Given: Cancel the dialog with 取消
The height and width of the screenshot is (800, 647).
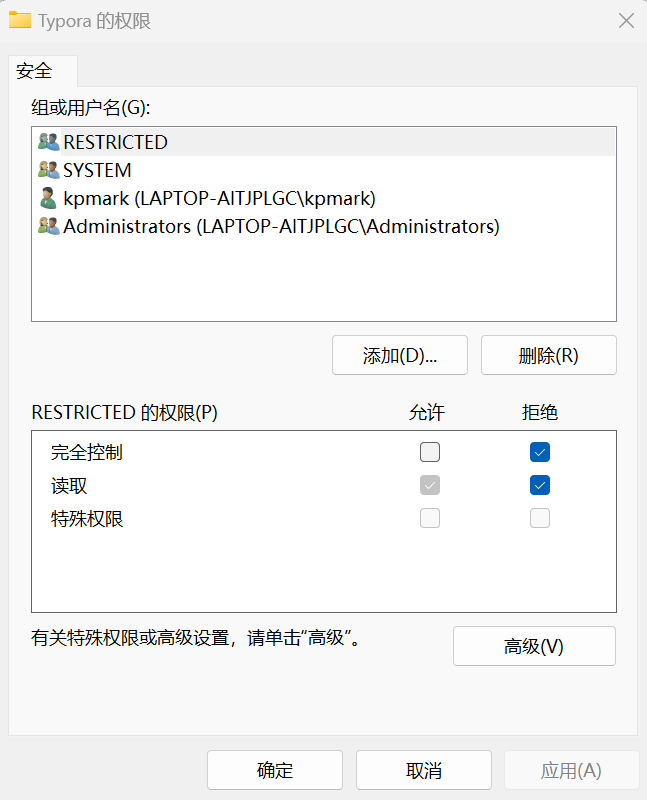Looking at the screenshot, I should [x=424, y=770].
